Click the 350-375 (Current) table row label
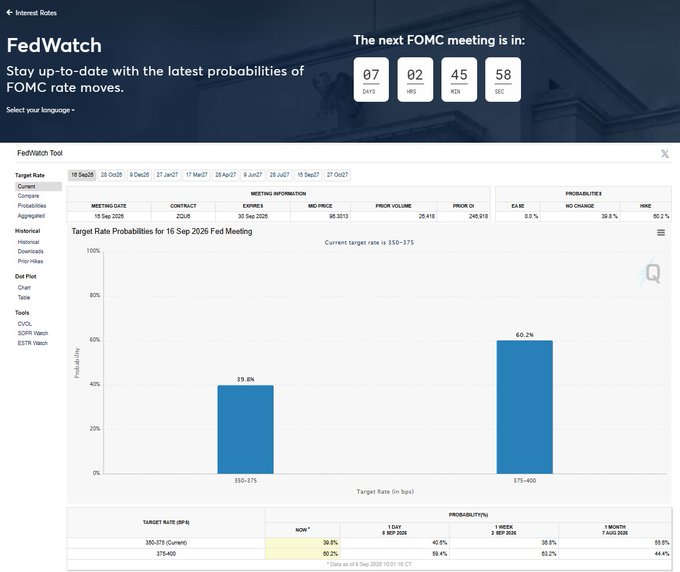This screenshot has height=572, width=680. point(166,543)
